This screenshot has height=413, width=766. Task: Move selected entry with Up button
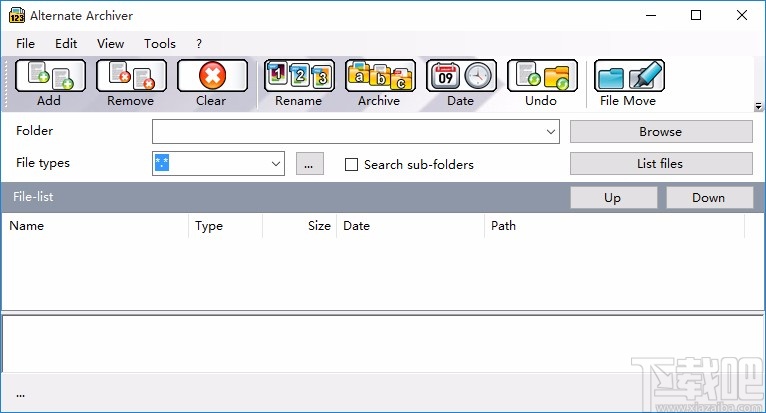(x=614, y=197)
